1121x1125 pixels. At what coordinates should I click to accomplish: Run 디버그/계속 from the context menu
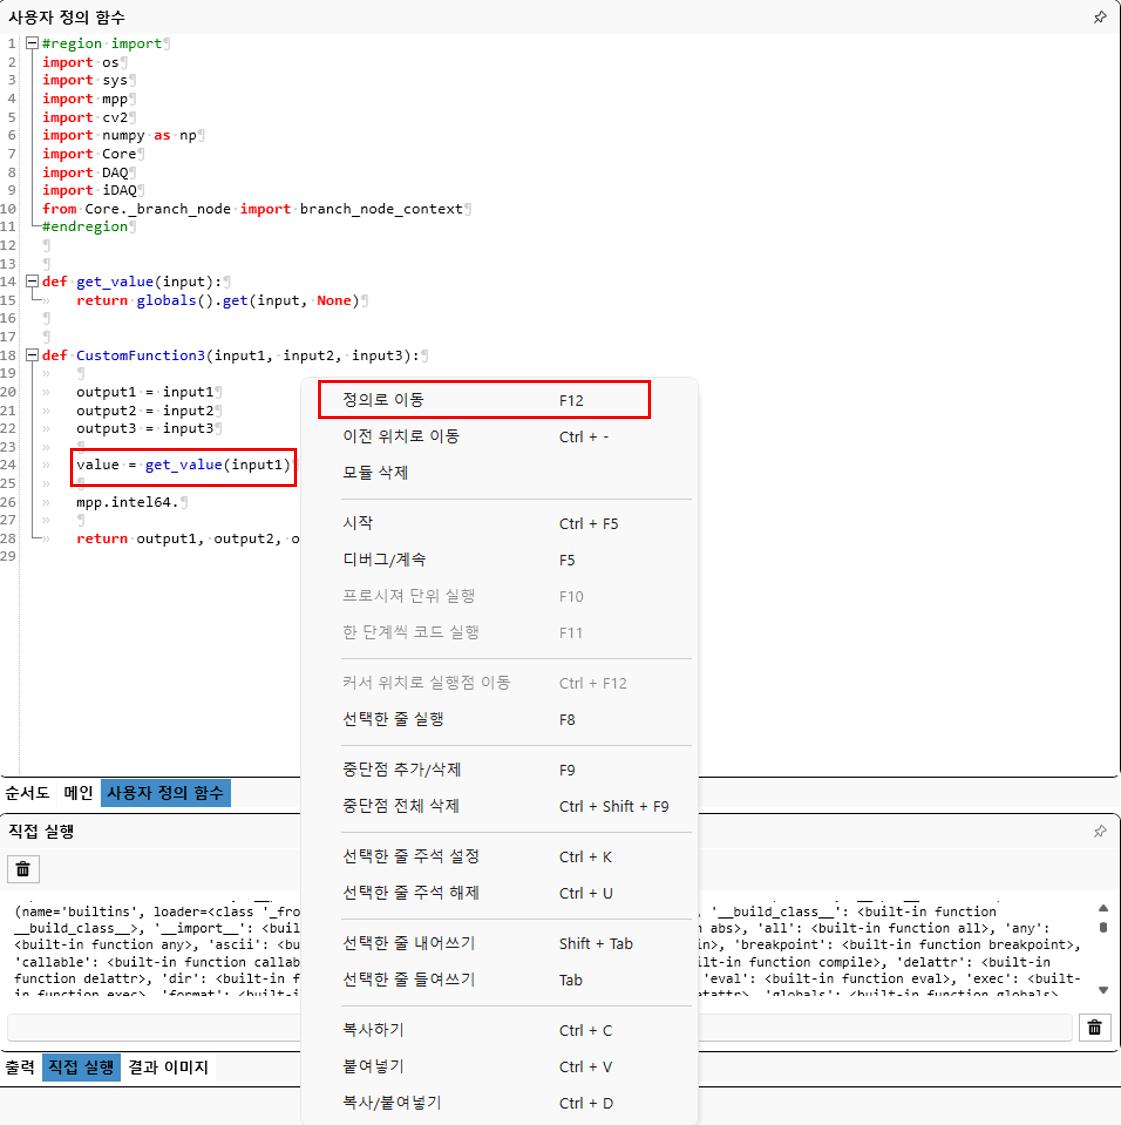(x=384, y=560)
